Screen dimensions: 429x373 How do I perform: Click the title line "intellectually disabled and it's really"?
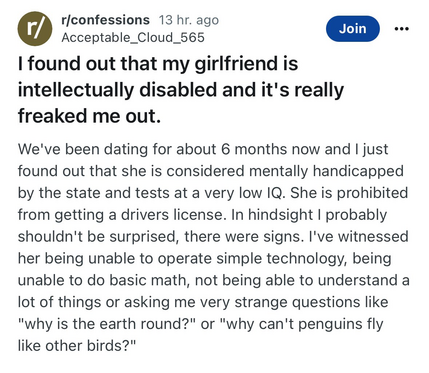coord(181,90)
